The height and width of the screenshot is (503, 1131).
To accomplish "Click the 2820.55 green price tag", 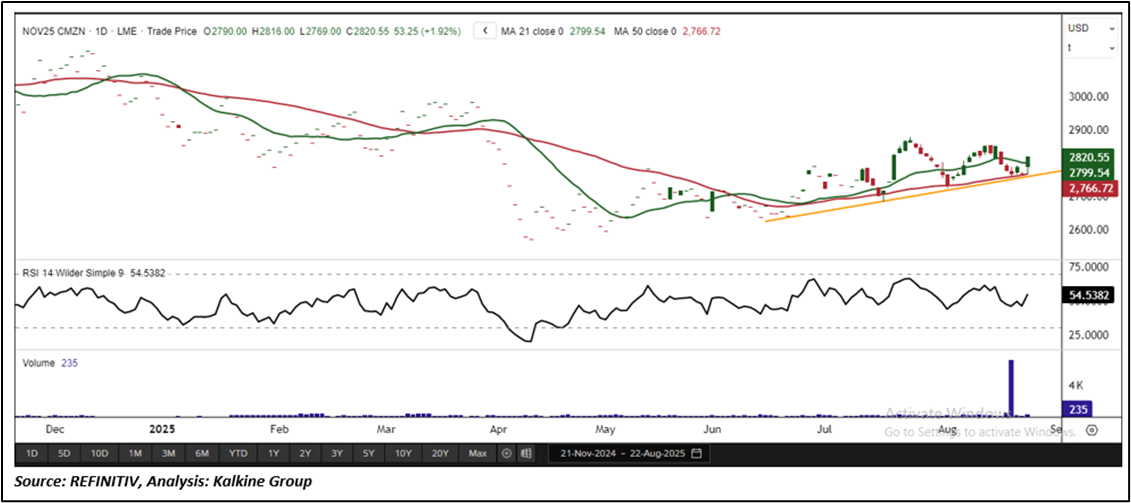I will point(1089,157).
